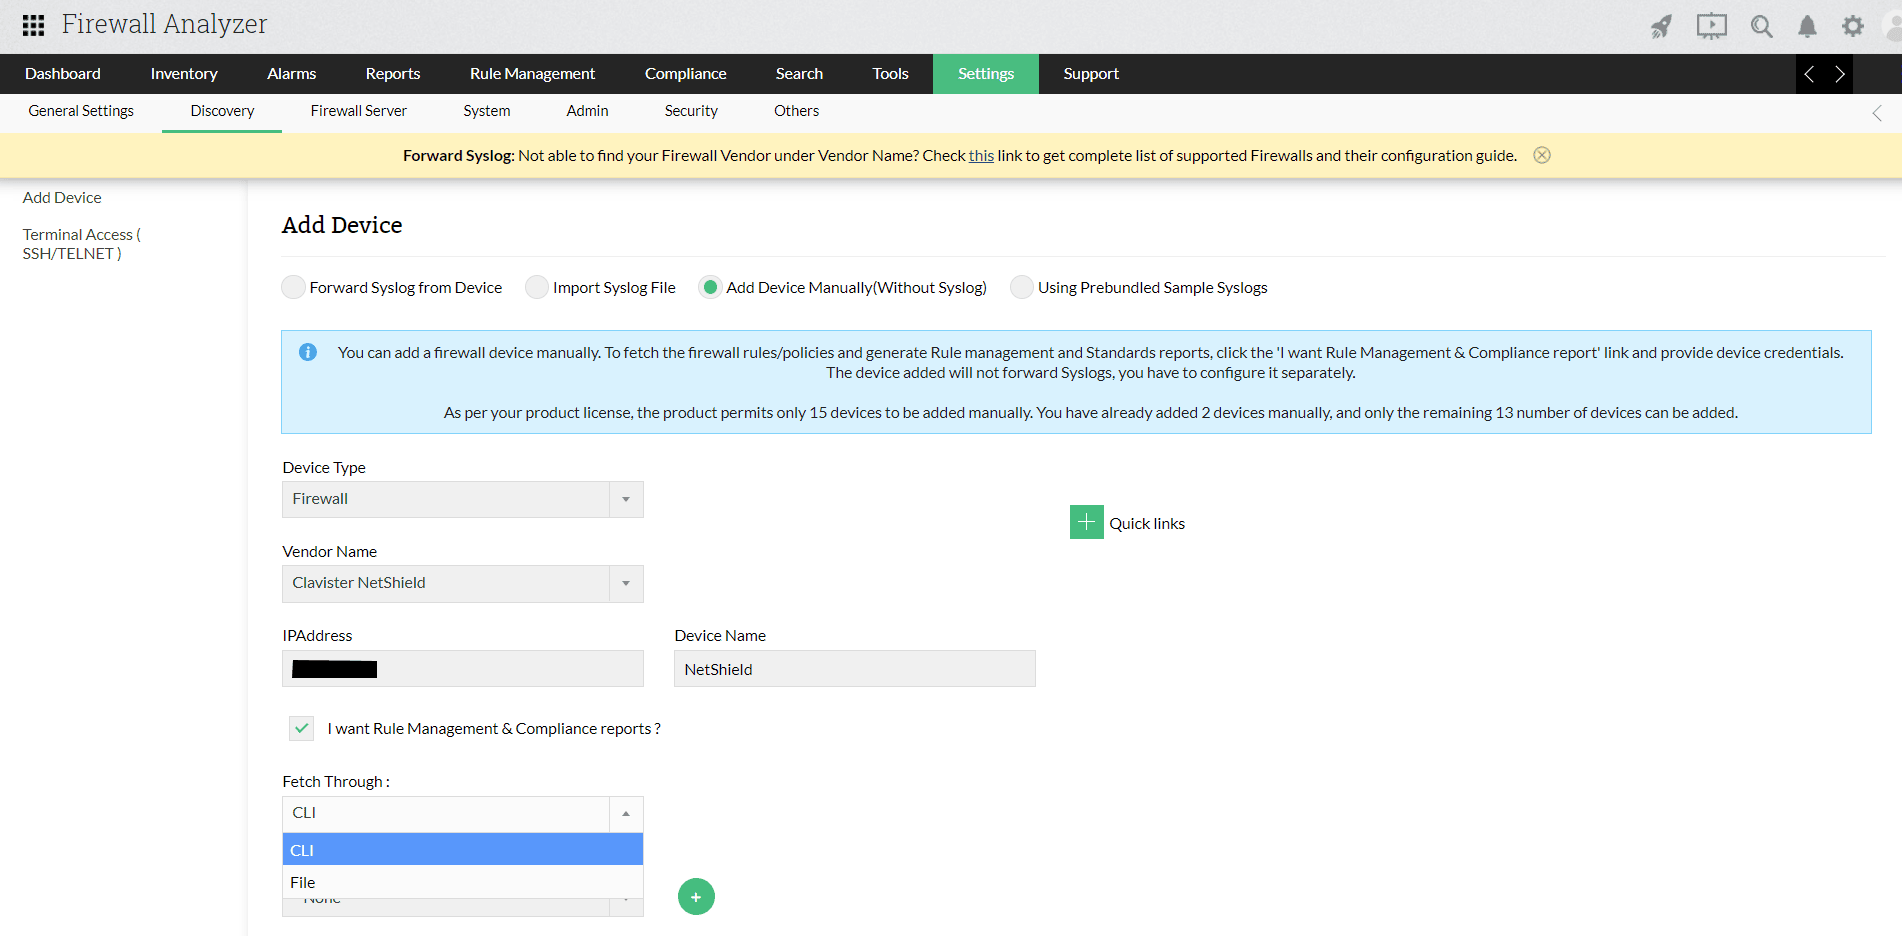Dismiss the Forward Syslog notice banner
The height and width of the screenshot is (936, 1902).
[x=1541, y=154]
